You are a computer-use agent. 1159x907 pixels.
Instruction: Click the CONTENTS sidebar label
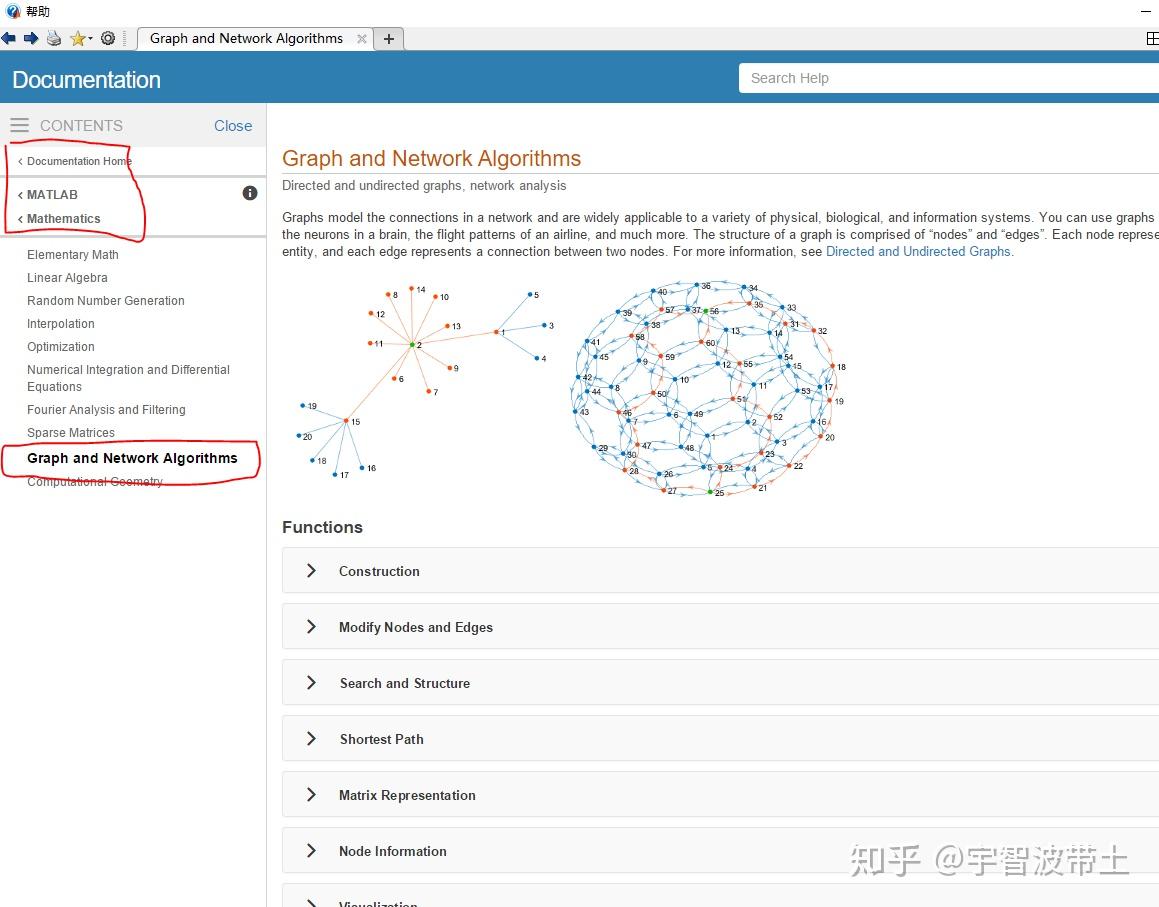click(81, 126)
